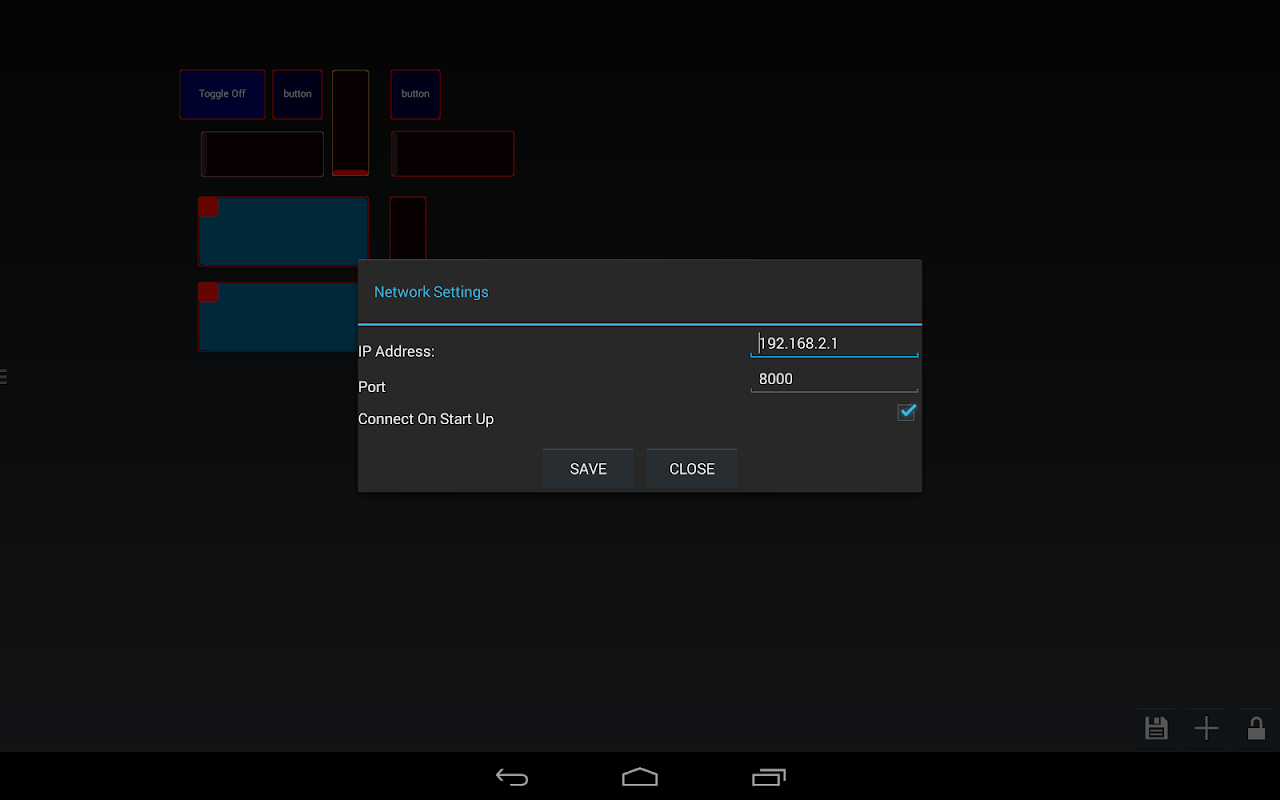Tap the second 'button' control on the right
The width and height of the screenshot is (1280, 800).
coord(415,94)
